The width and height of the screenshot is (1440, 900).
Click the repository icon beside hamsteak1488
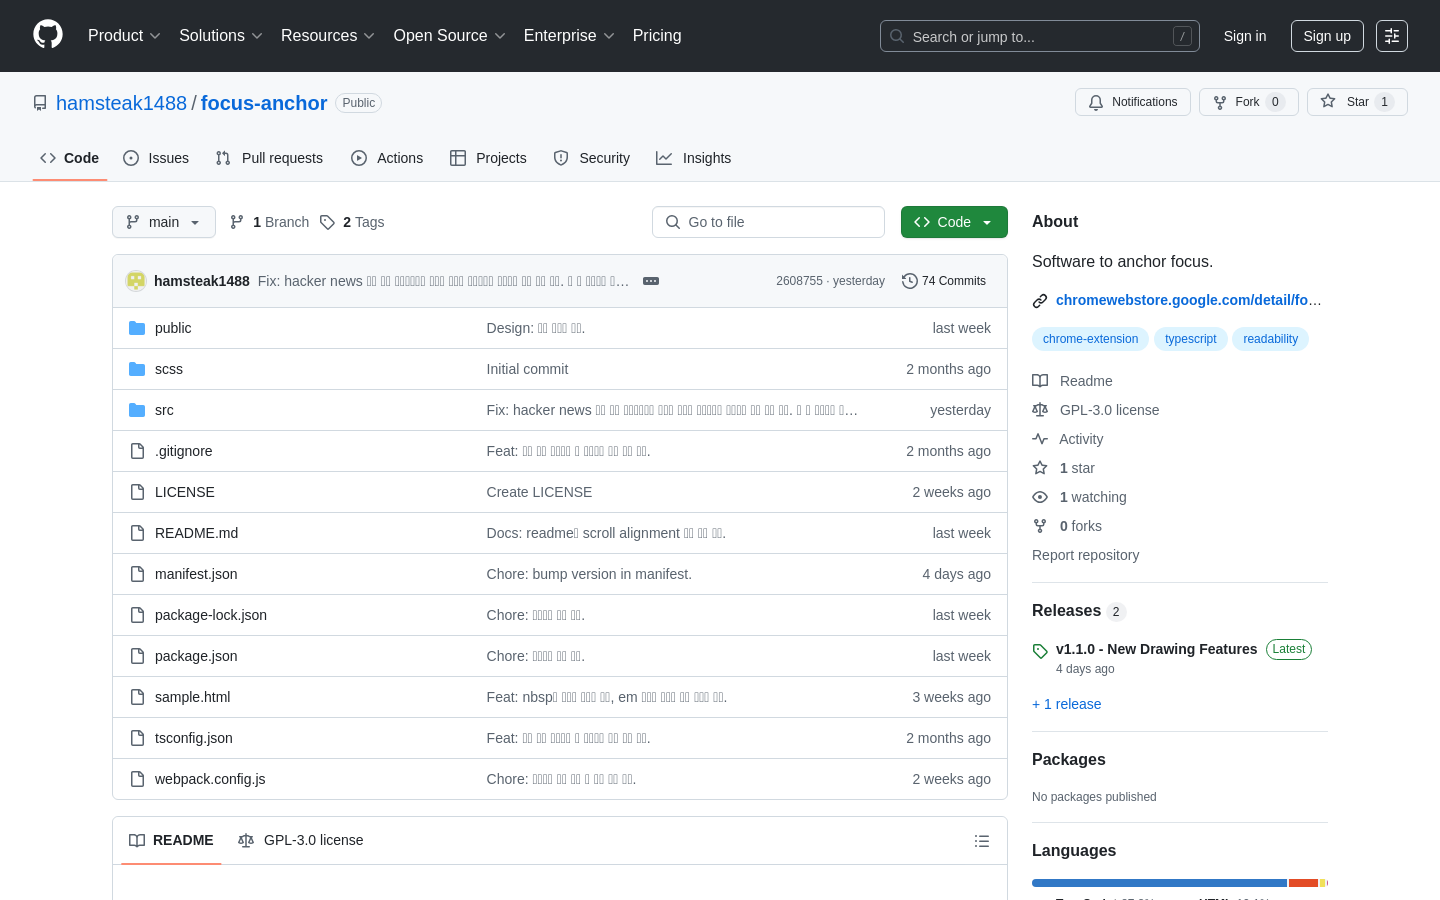40,103
